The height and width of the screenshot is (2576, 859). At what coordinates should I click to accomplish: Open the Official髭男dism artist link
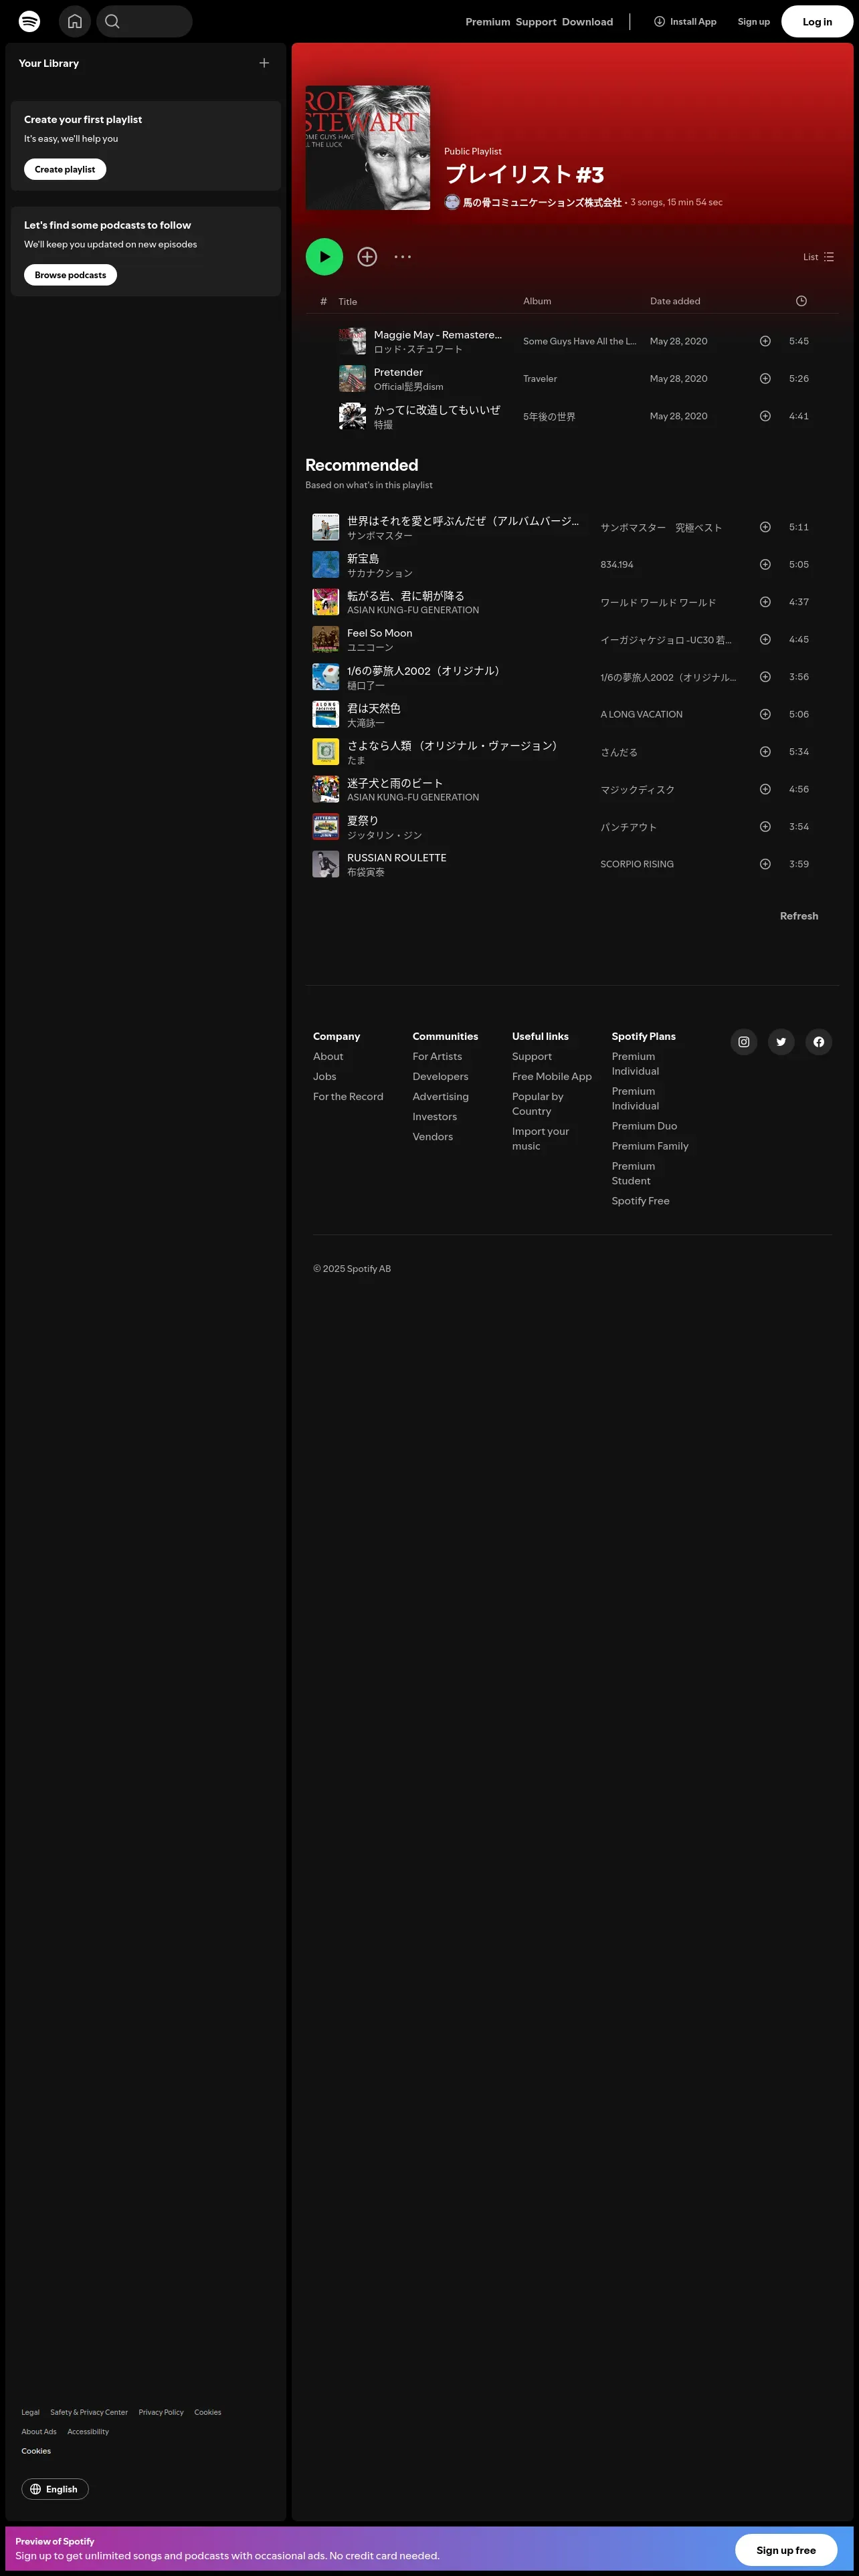[408, 387]
